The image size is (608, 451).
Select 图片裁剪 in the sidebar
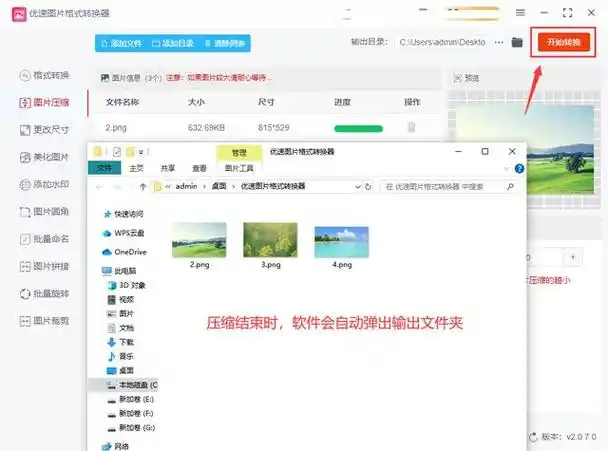(44, 321)
